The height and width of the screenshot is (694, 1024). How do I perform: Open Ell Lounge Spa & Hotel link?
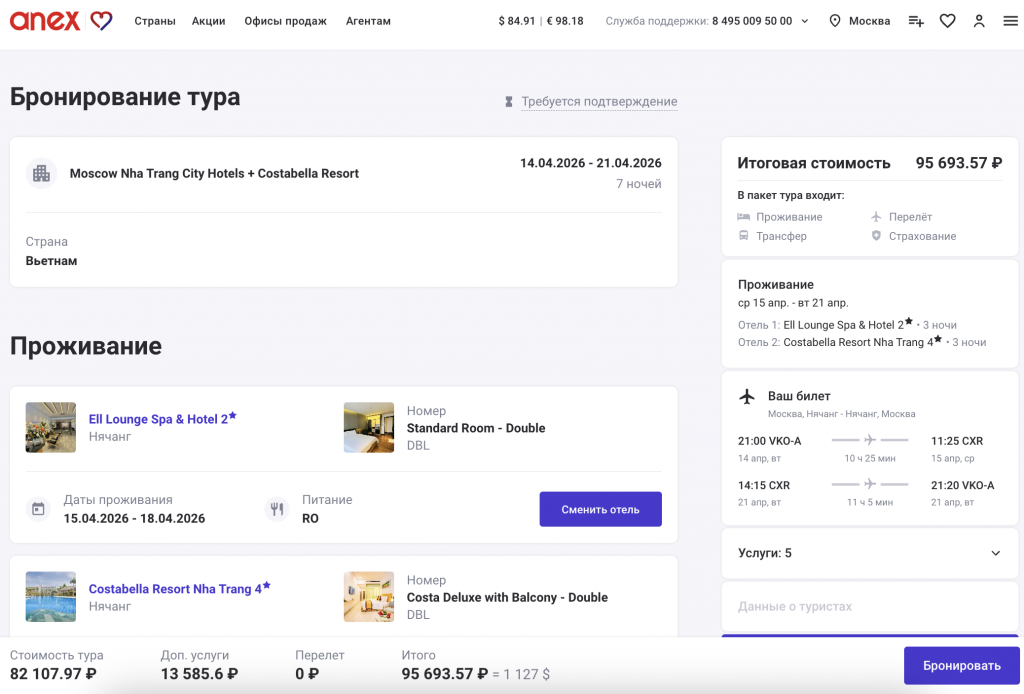pyautogui.click(x=158, y=420)
